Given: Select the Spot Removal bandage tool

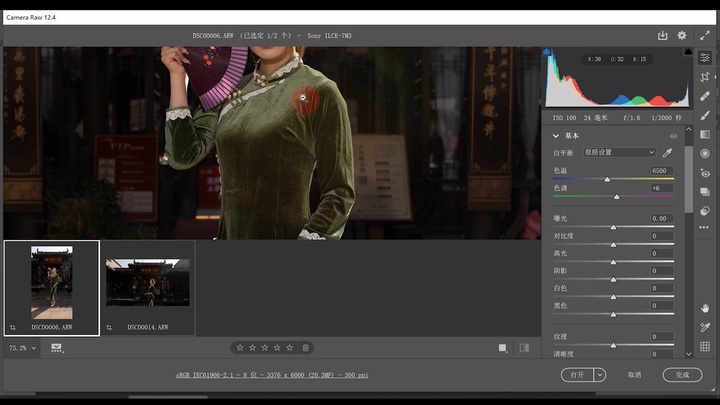Looking at the screenshot, I should click(x=705, y=96).
